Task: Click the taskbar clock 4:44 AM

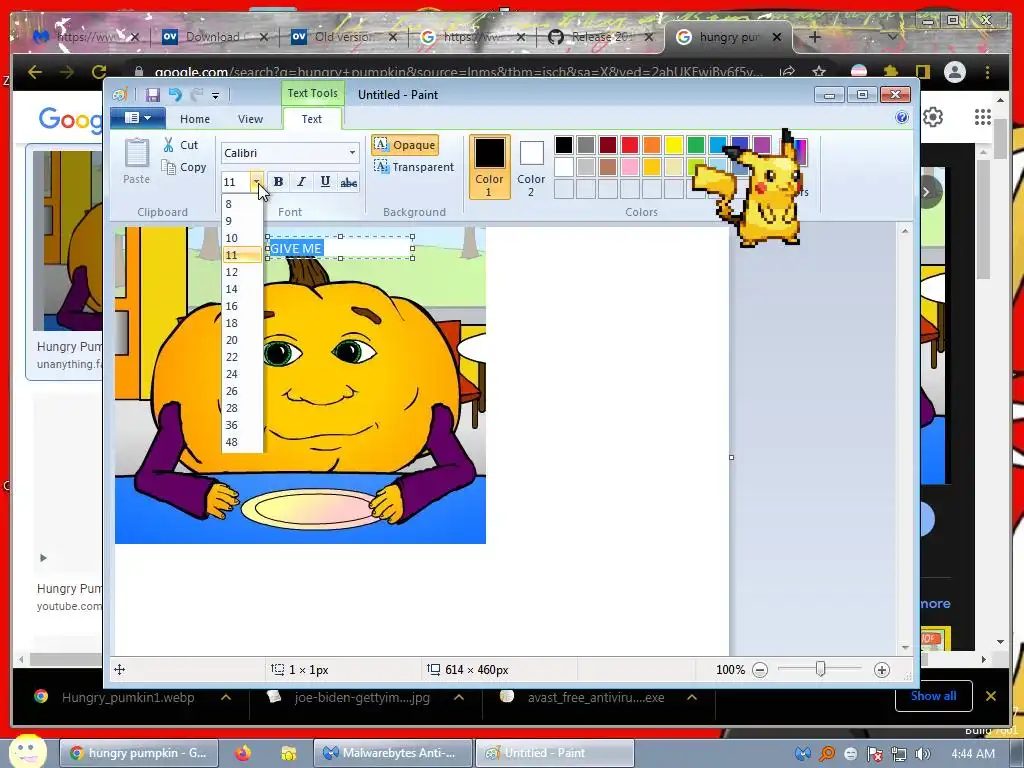Action: [973, 754]
